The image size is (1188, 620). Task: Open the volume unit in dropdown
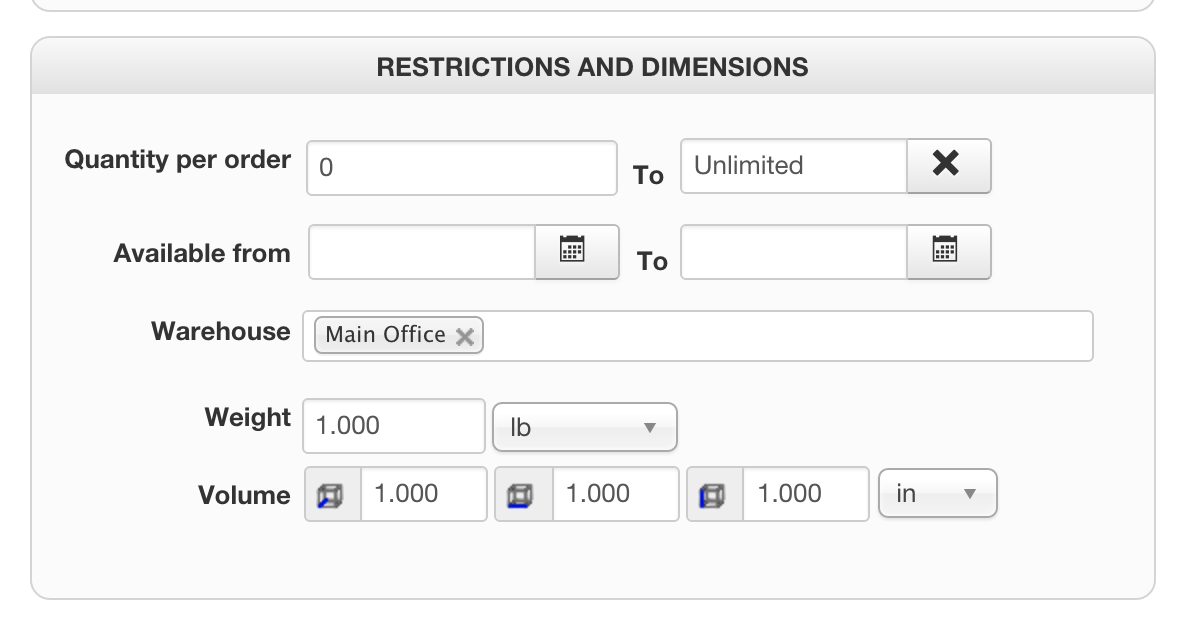937,494
